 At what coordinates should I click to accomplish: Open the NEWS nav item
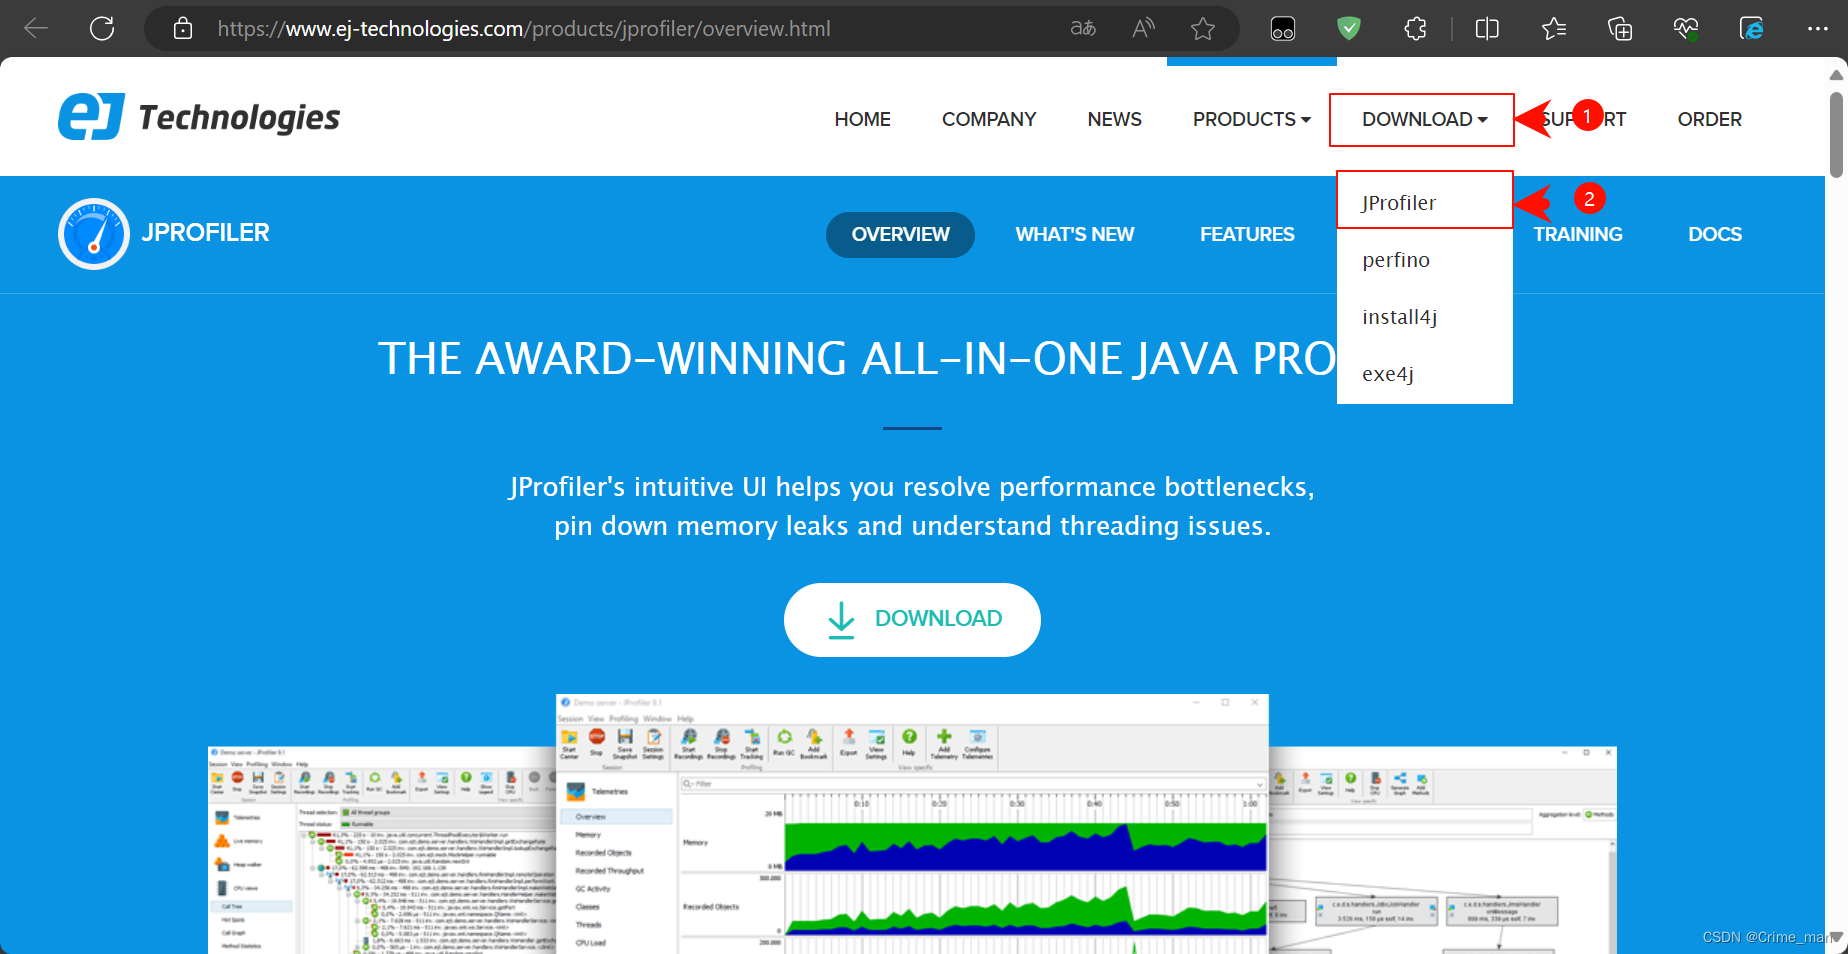click(x=1114, y=119)
